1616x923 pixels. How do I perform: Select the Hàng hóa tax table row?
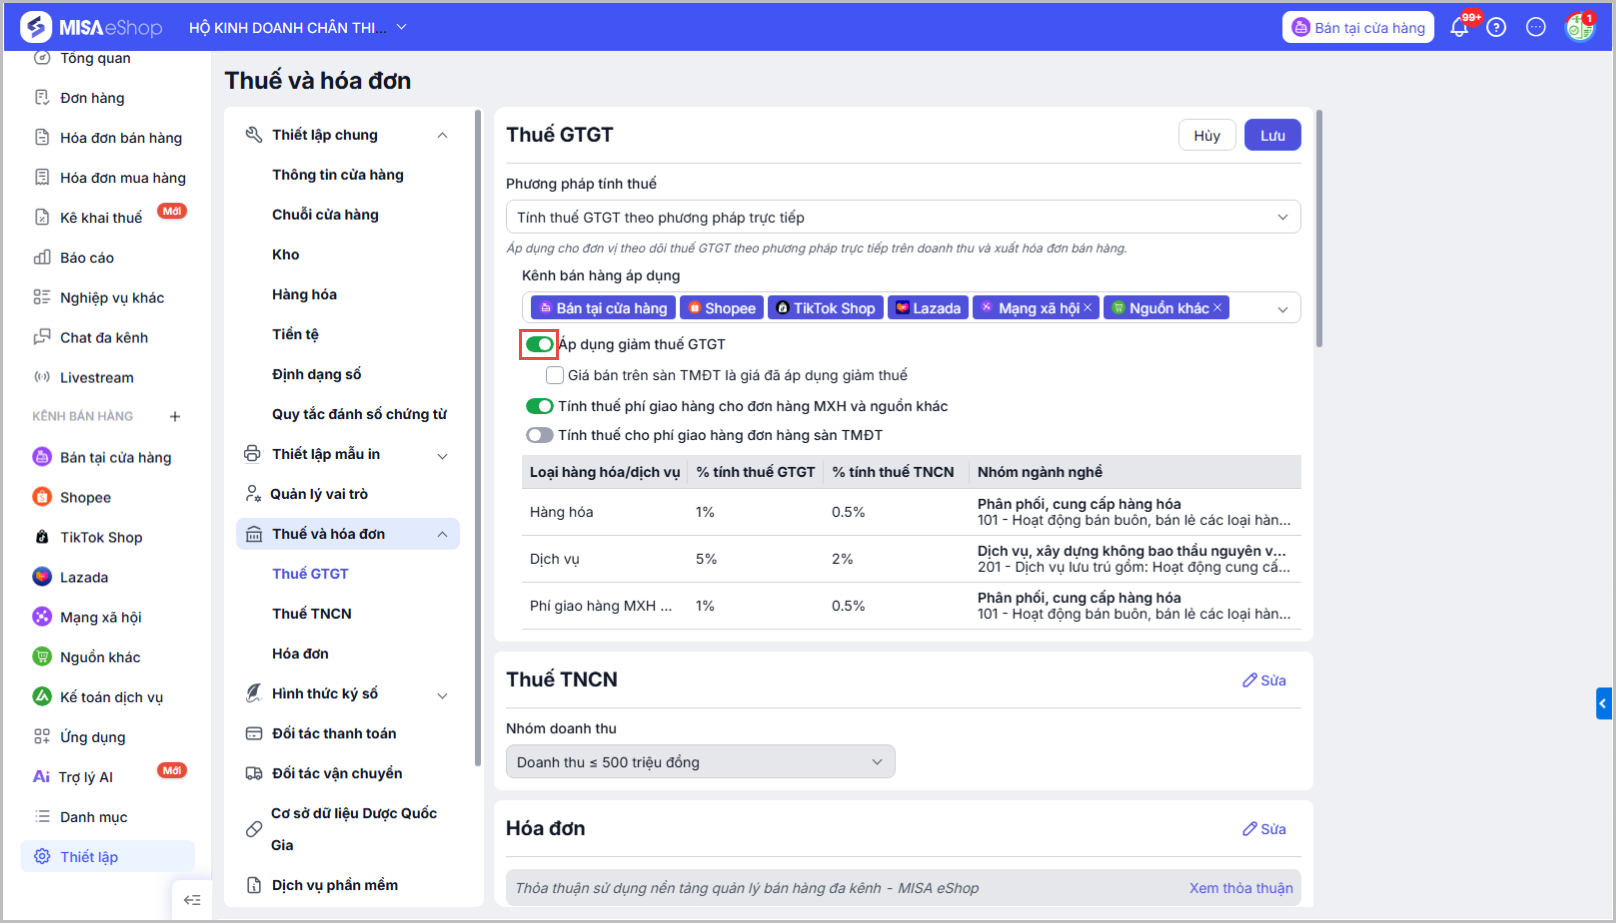pos(911,512)
